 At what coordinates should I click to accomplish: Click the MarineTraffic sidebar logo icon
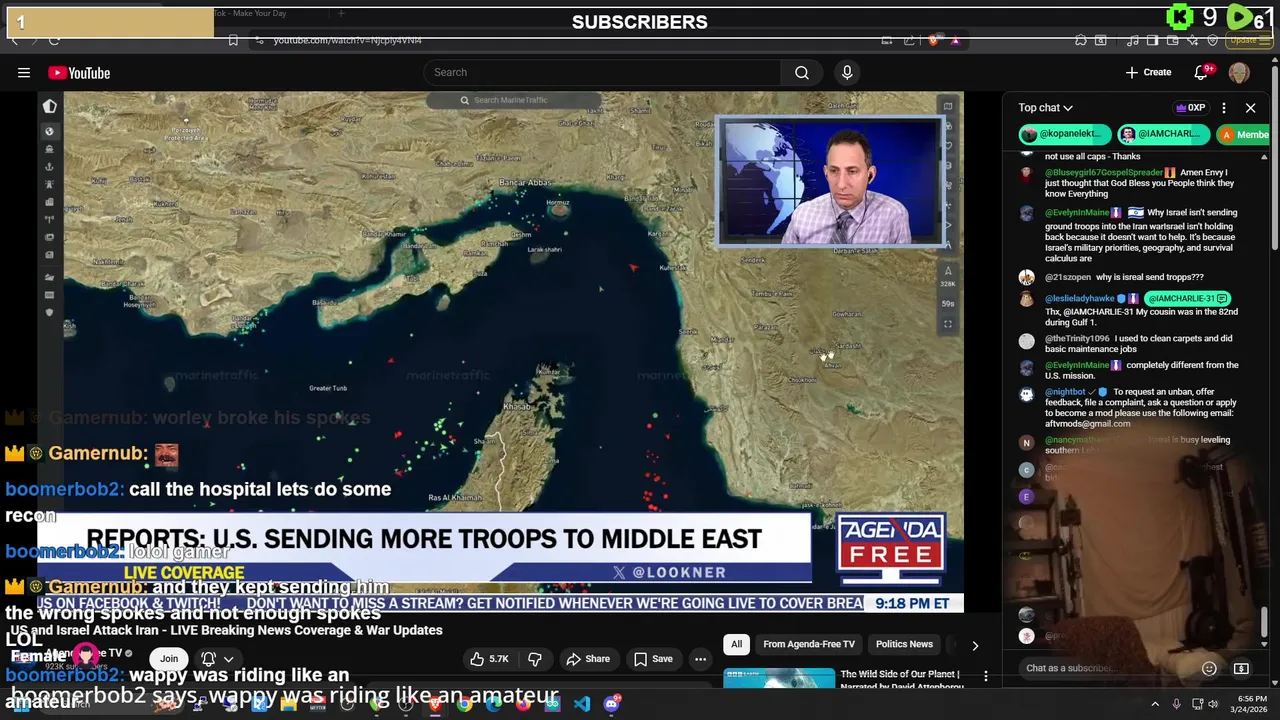(49, 106)
